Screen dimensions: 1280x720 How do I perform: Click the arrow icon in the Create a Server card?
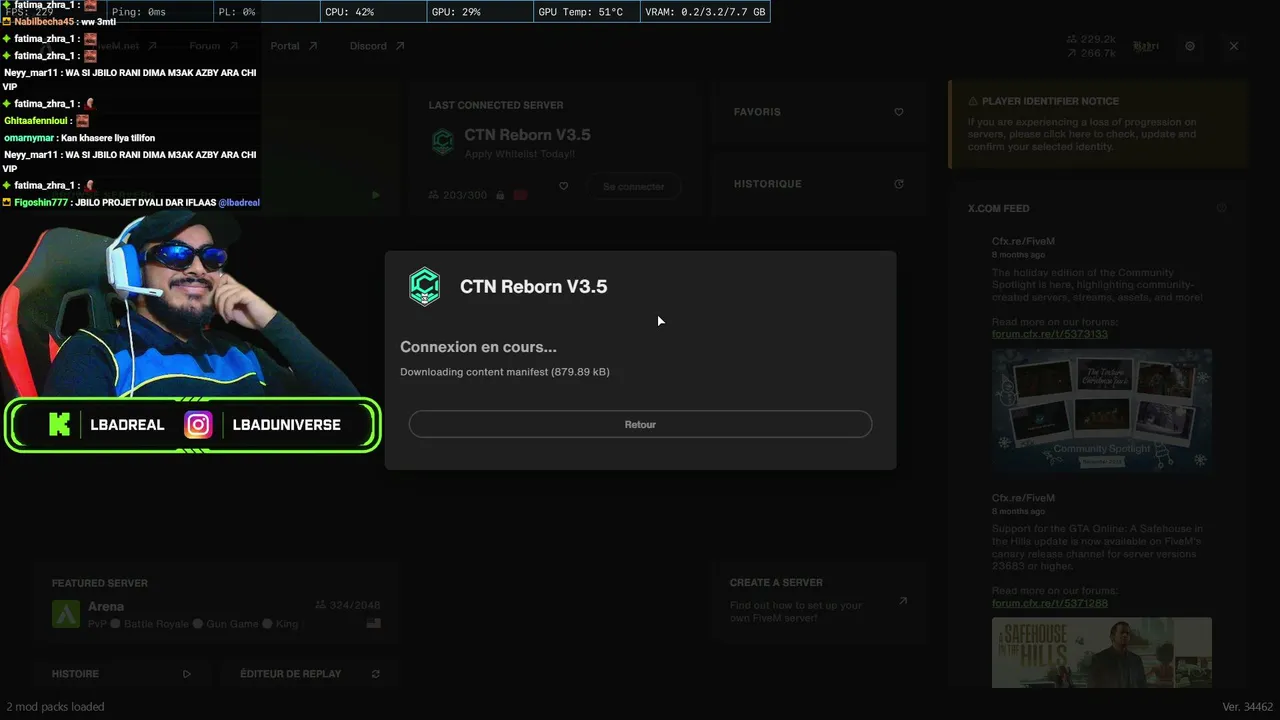pyautogui.click(x=903, y=601)
